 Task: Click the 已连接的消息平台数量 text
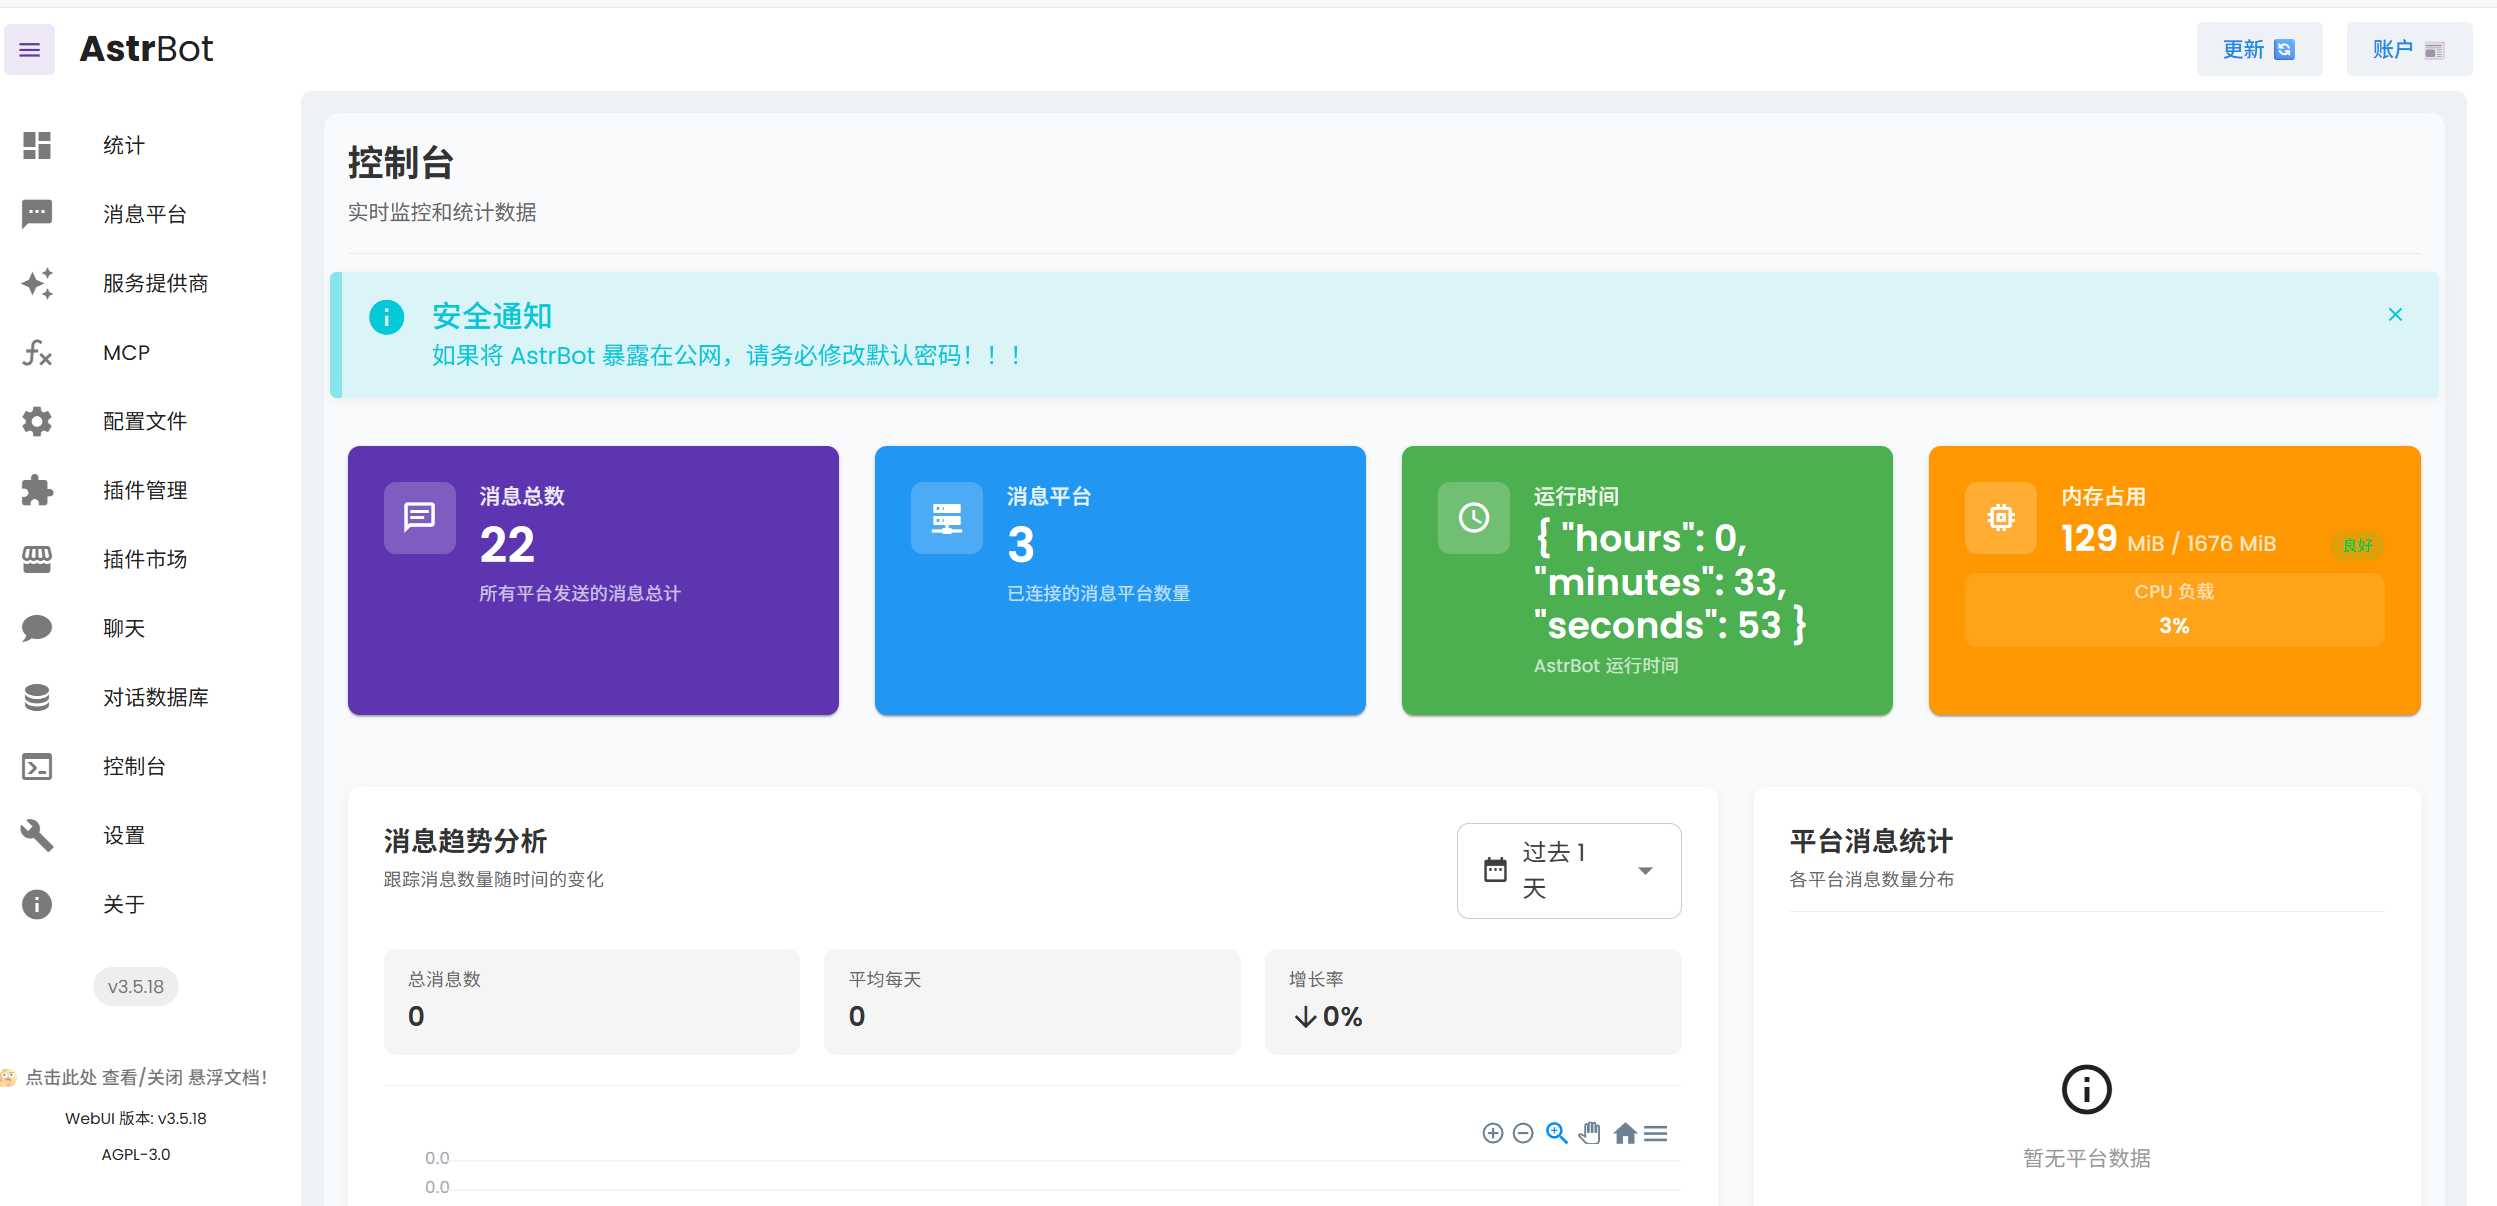pos(1098,593)
